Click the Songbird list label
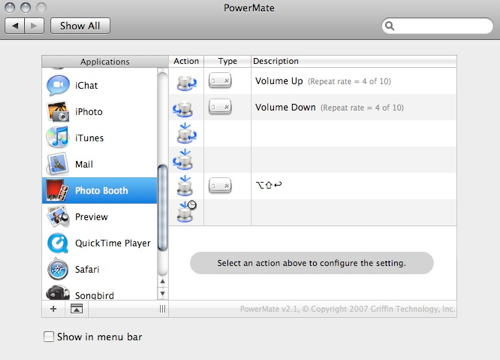Screen dimensions: 500x360 coord(95,295)
